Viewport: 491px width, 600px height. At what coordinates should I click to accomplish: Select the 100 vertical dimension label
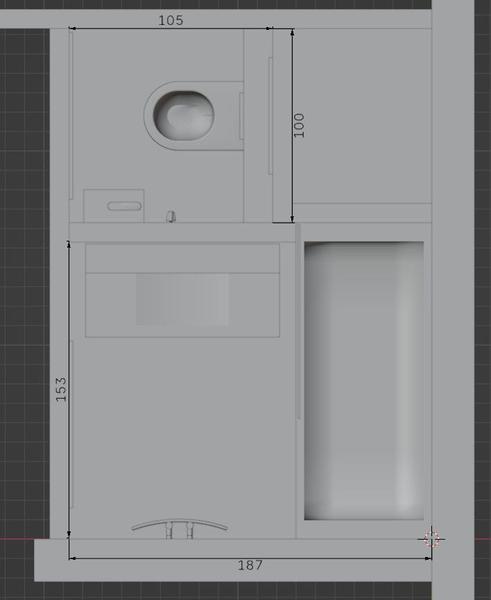(x=299, y=125)
